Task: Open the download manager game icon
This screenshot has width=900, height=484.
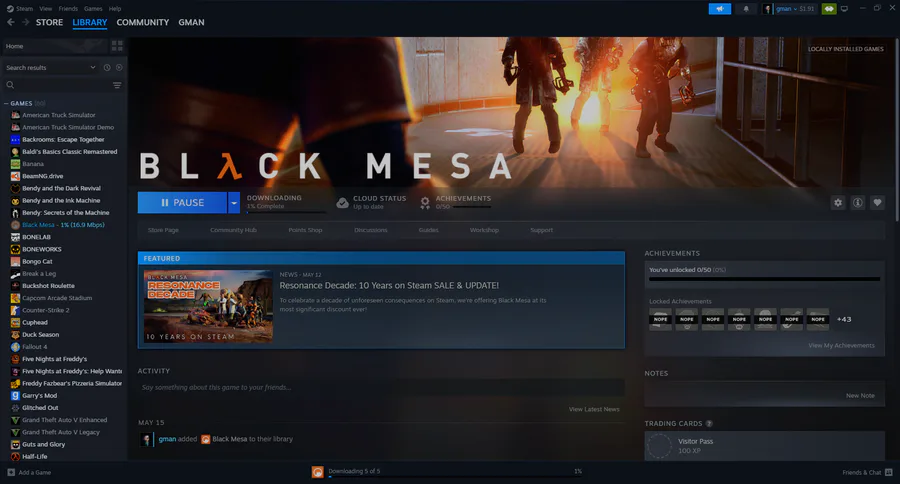Action: [317, 472]
